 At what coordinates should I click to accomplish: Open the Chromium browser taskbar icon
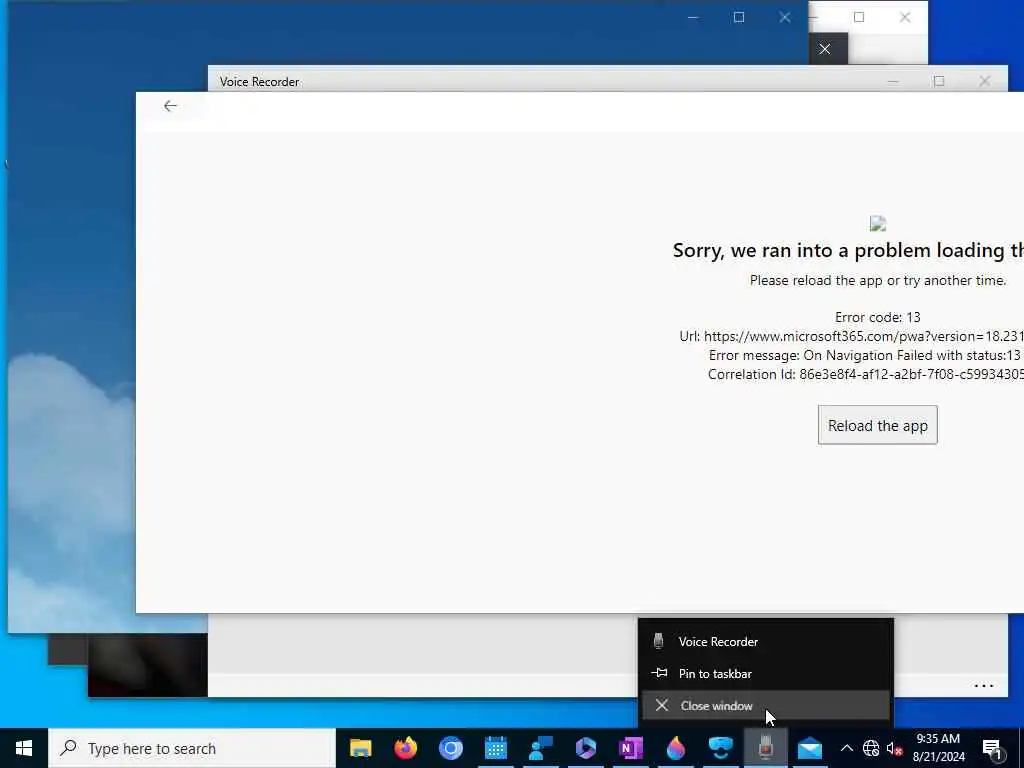point(451,748)
